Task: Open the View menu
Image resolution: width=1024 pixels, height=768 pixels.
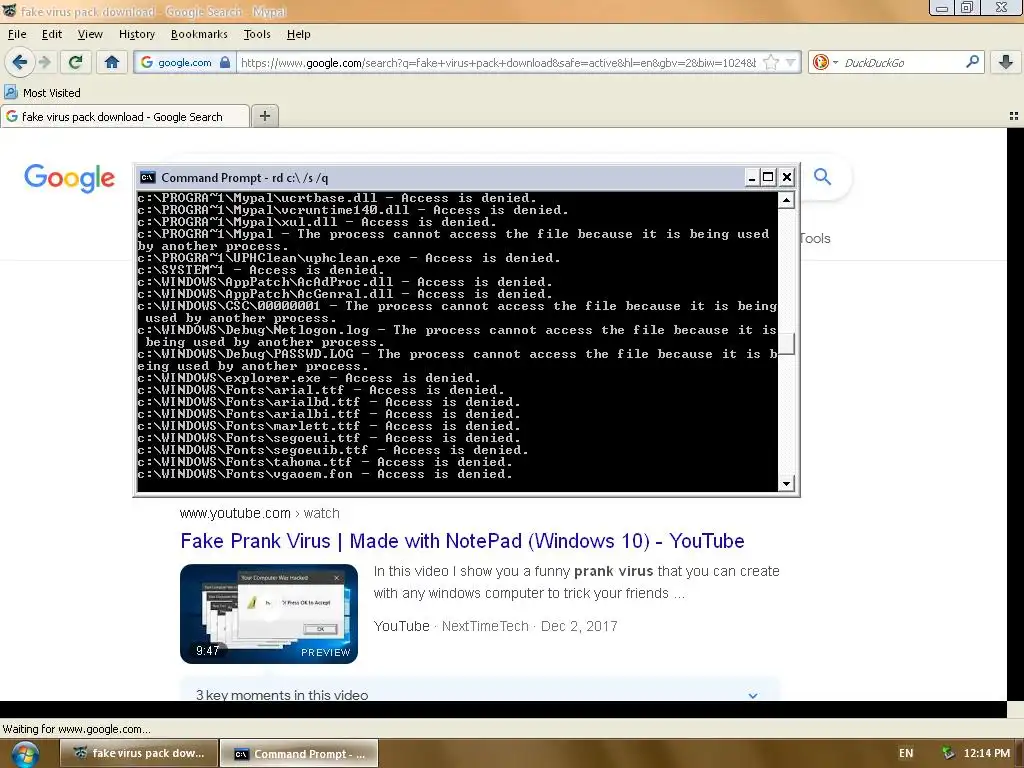Action: [90, 34]
